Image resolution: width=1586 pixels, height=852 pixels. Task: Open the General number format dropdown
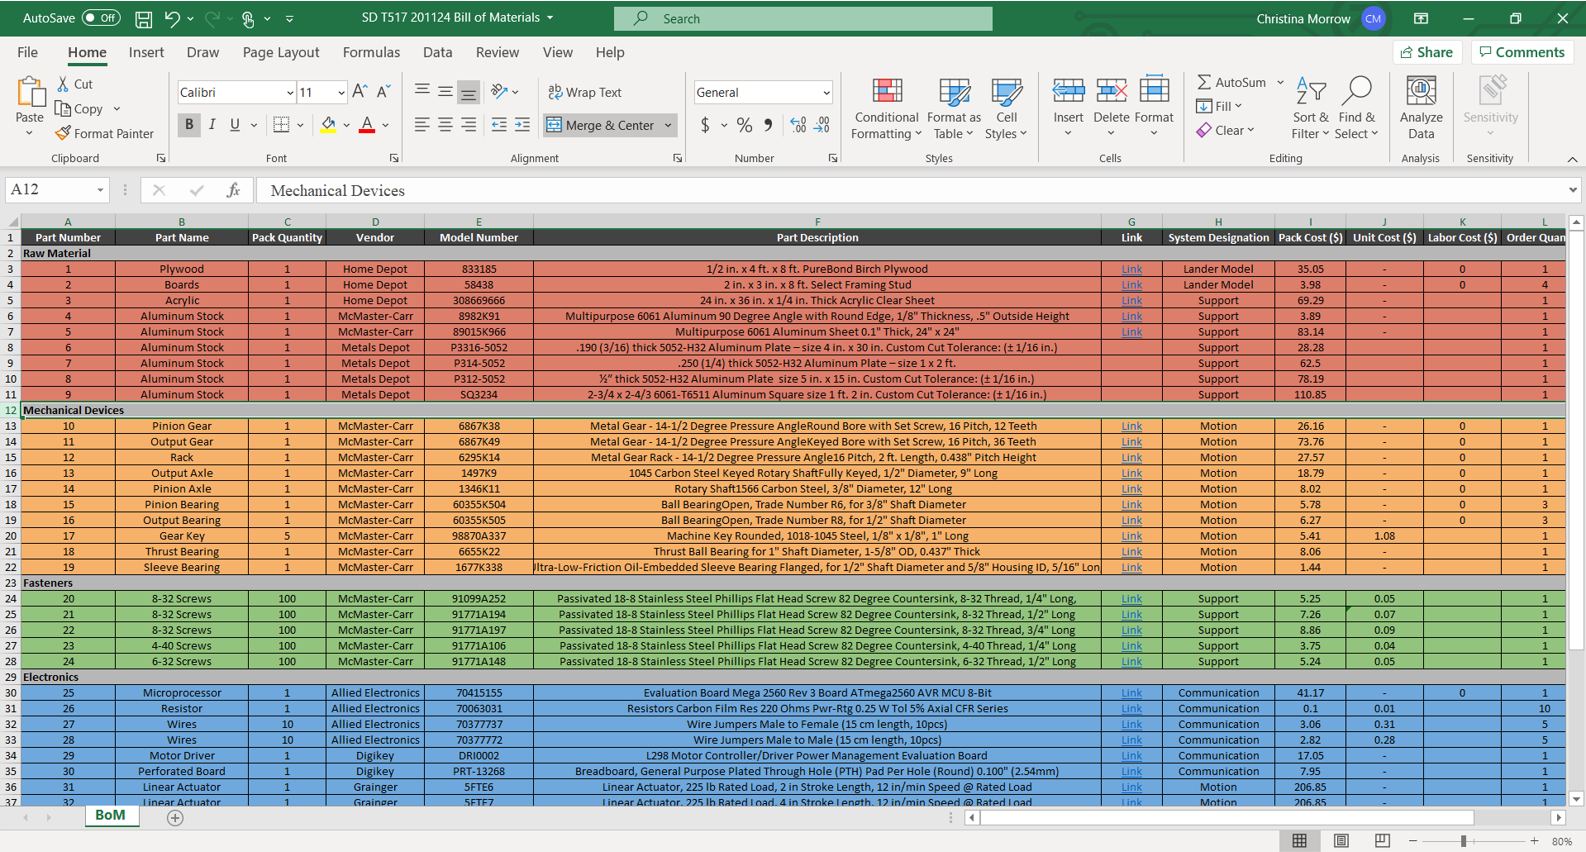pos(826,93)
